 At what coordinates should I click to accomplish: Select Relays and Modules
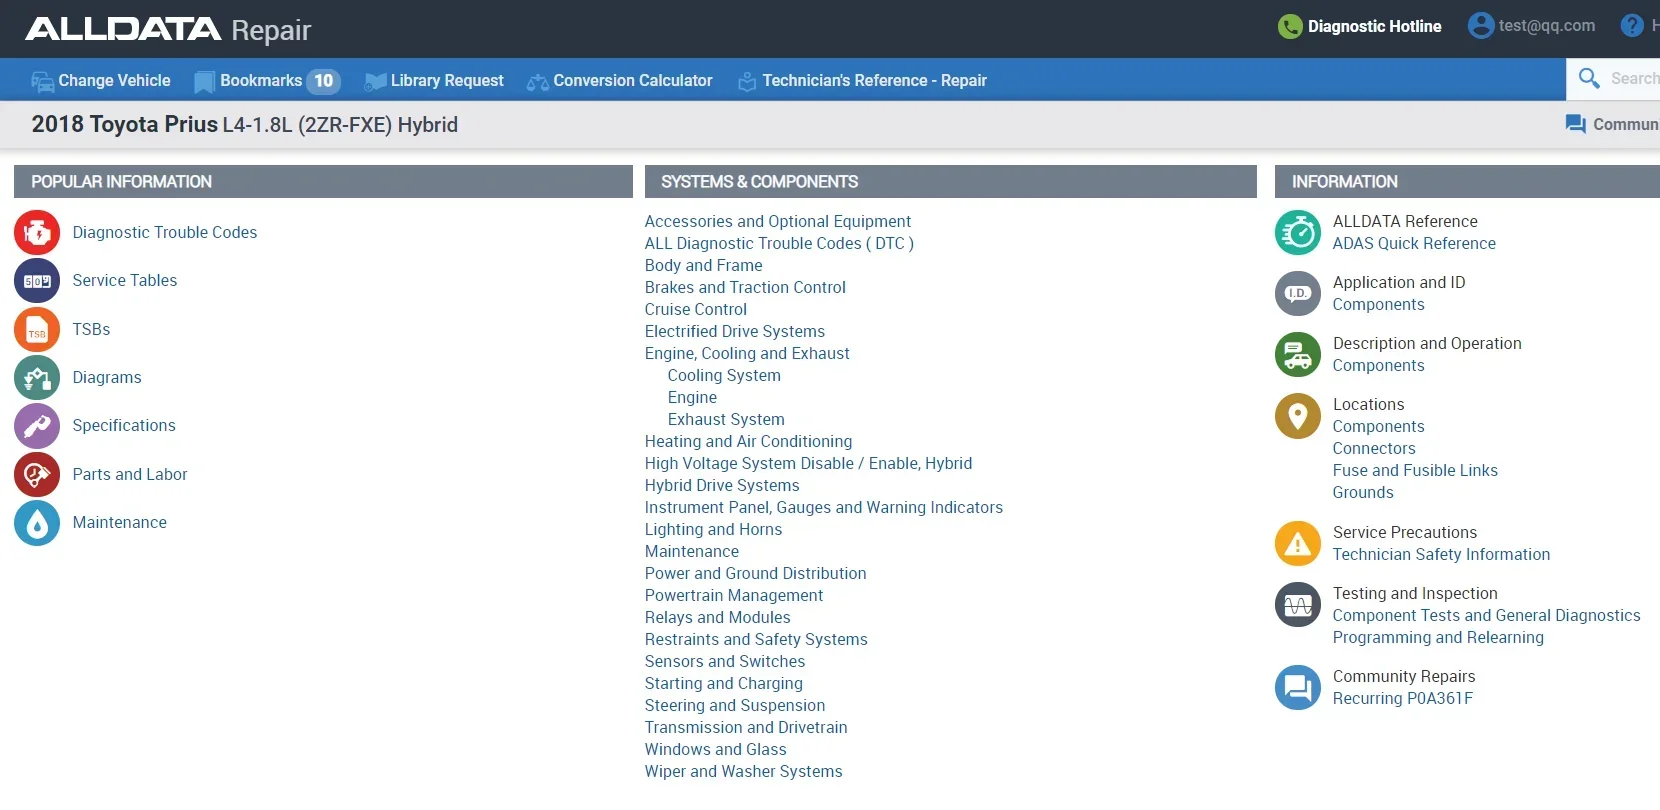tap(717, 618)
